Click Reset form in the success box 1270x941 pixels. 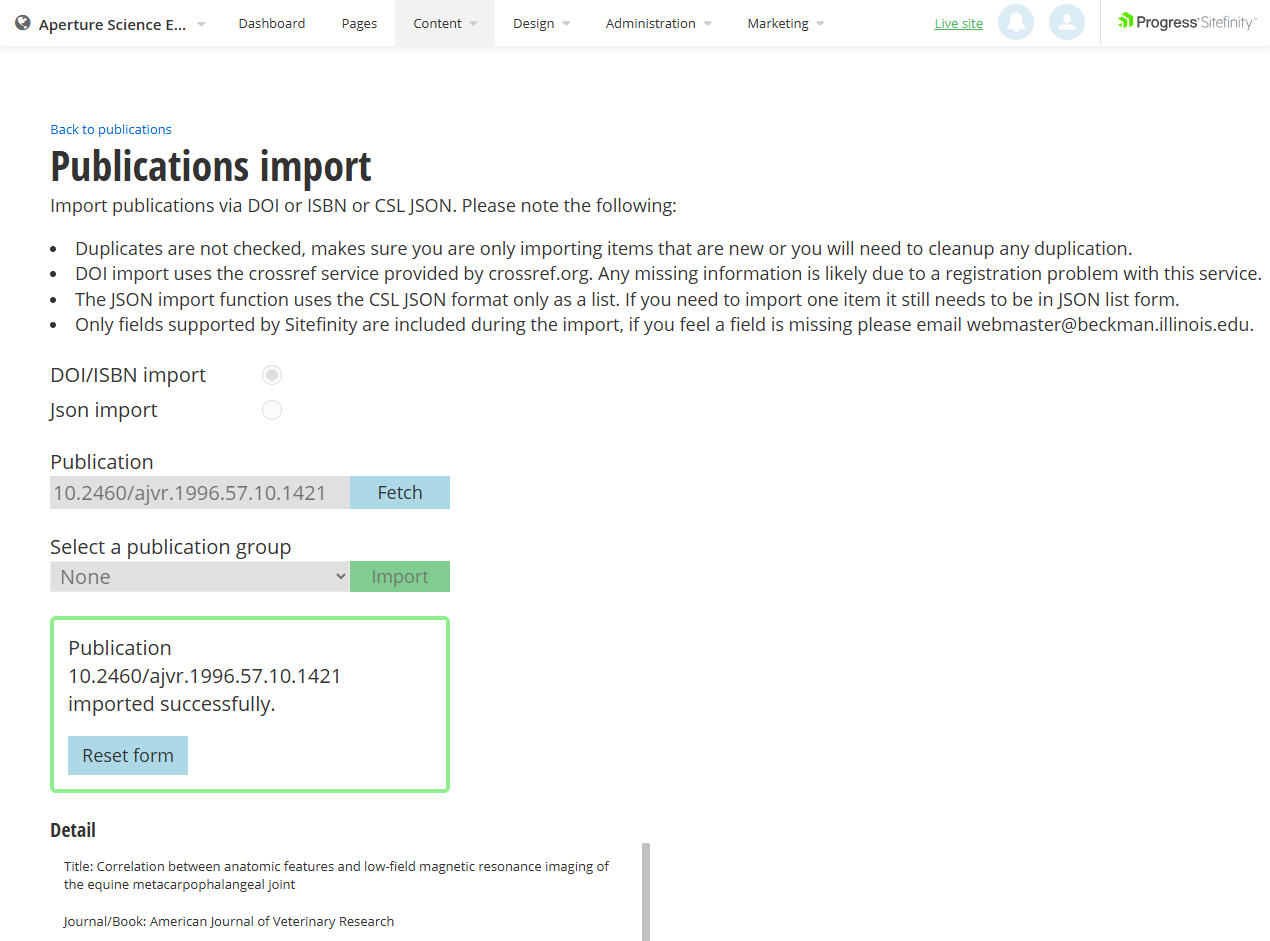click(127, 755)
